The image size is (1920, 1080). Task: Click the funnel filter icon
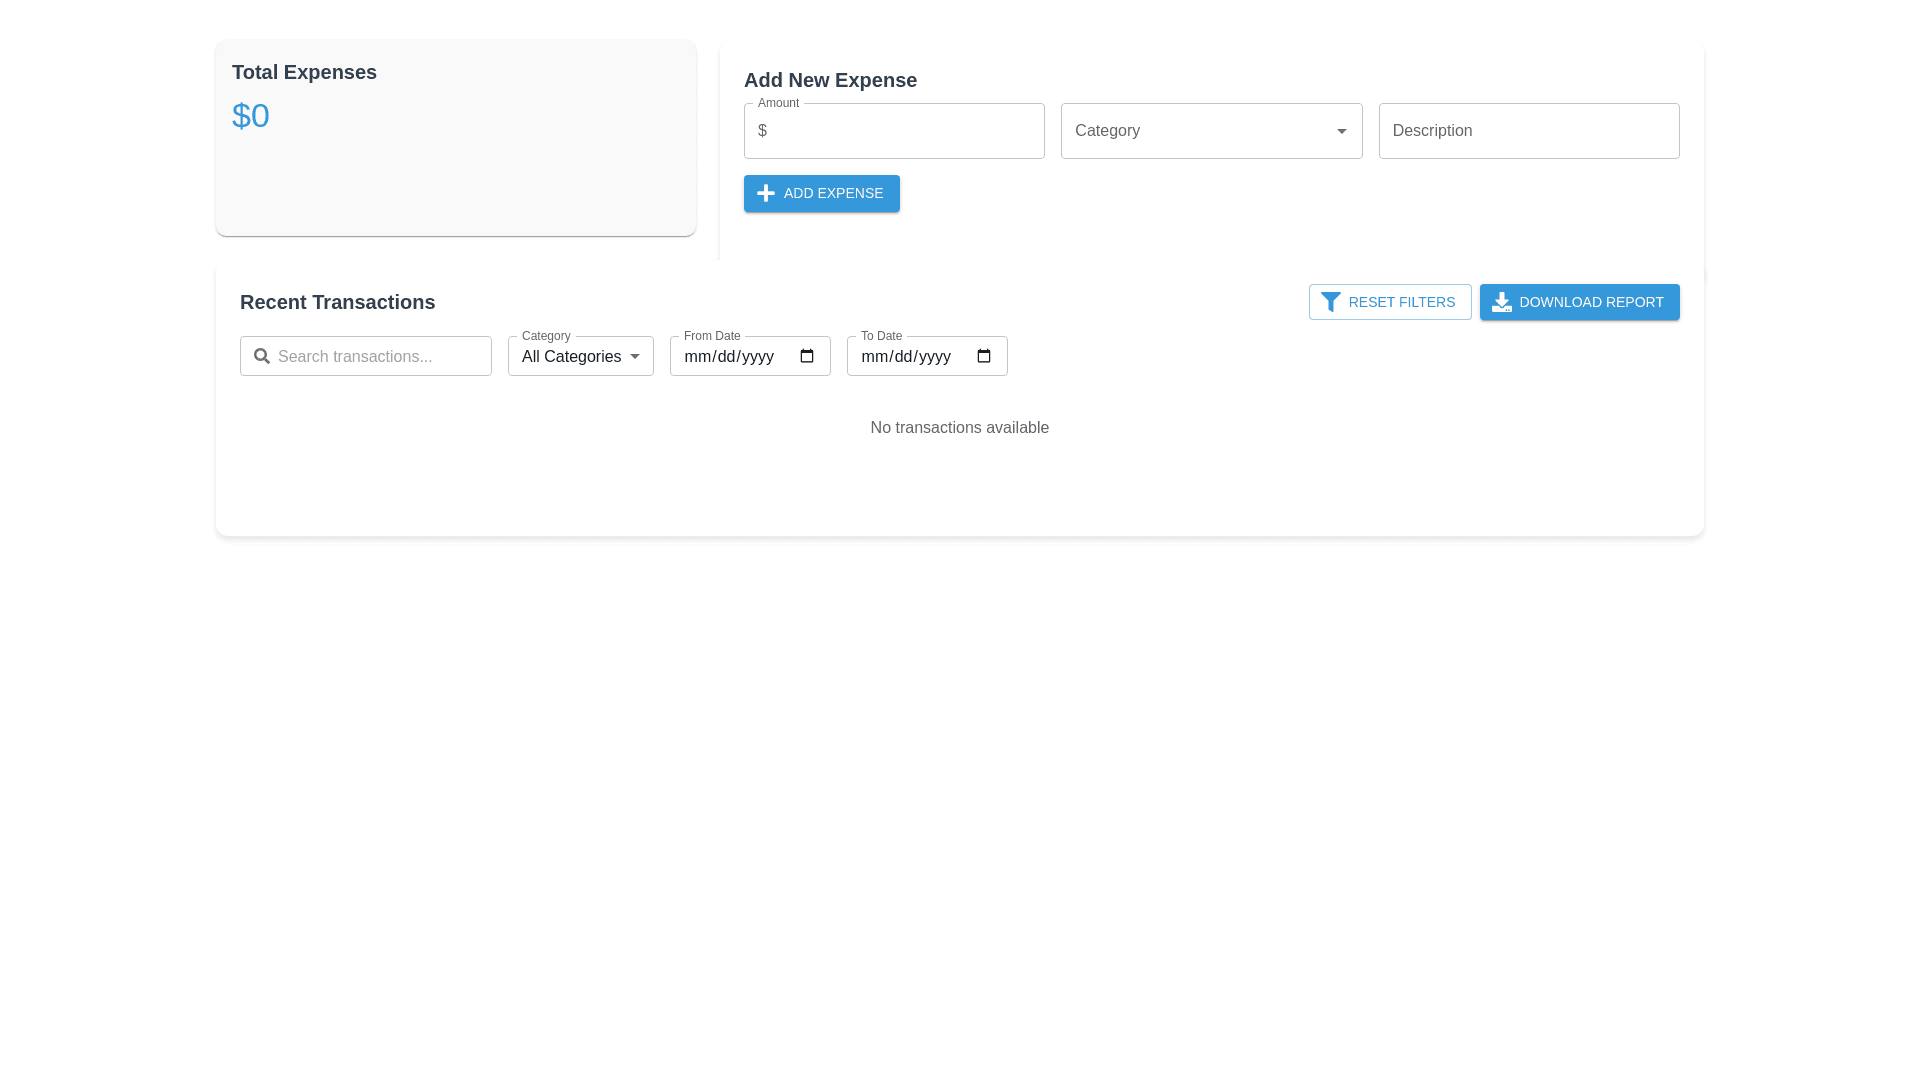1330,302
